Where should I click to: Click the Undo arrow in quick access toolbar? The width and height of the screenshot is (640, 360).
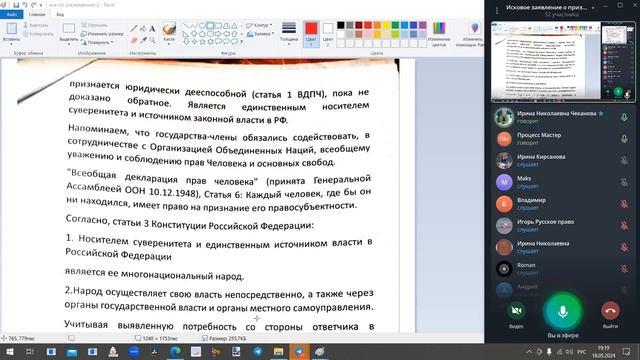point(25,5)
